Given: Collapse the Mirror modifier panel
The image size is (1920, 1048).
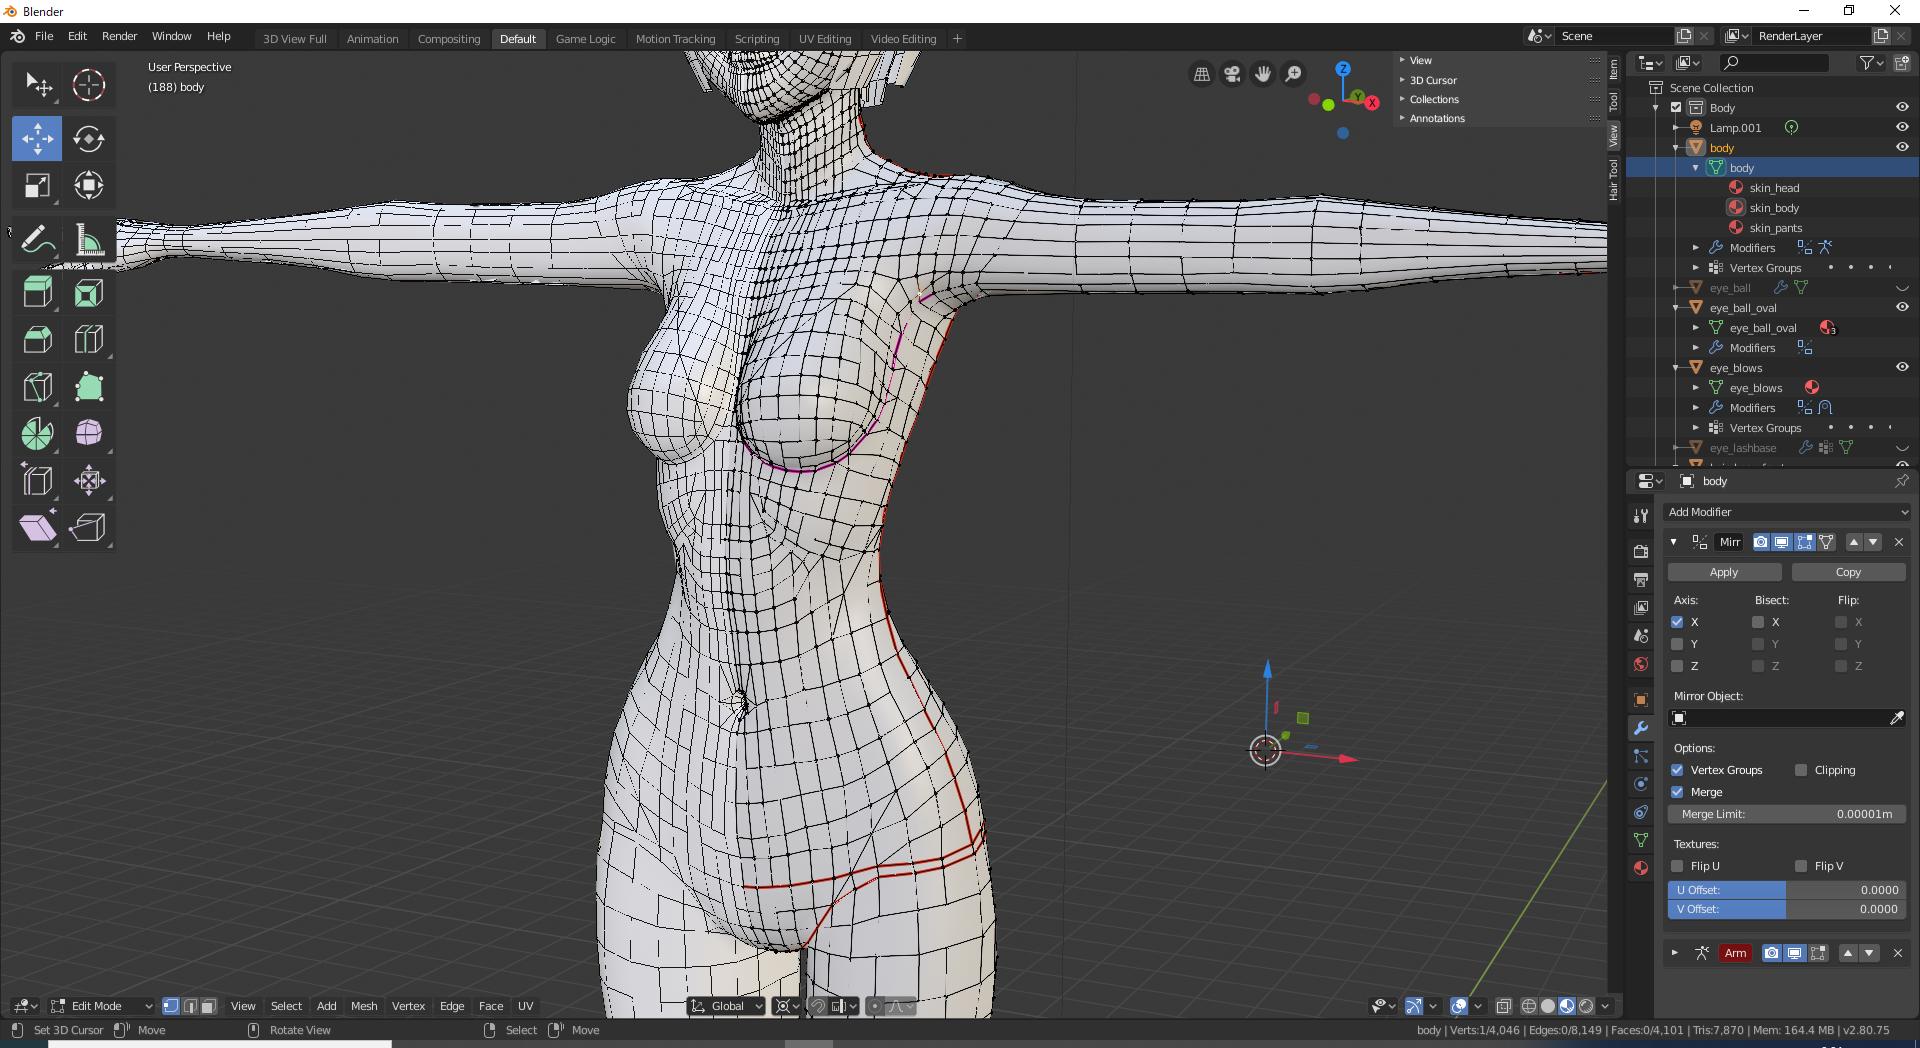Looking at the screenshot, I should [x=1674, y=542].
